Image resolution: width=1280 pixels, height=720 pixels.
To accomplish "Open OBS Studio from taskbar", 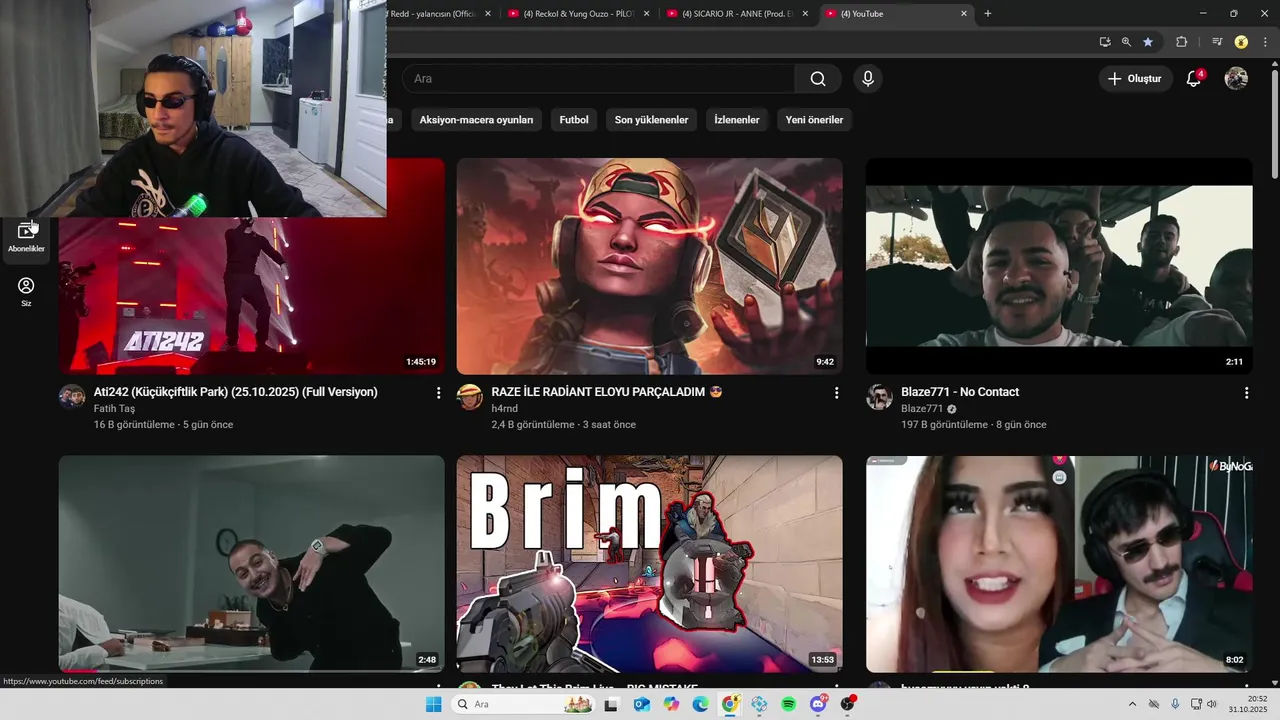I will [848, 704].
